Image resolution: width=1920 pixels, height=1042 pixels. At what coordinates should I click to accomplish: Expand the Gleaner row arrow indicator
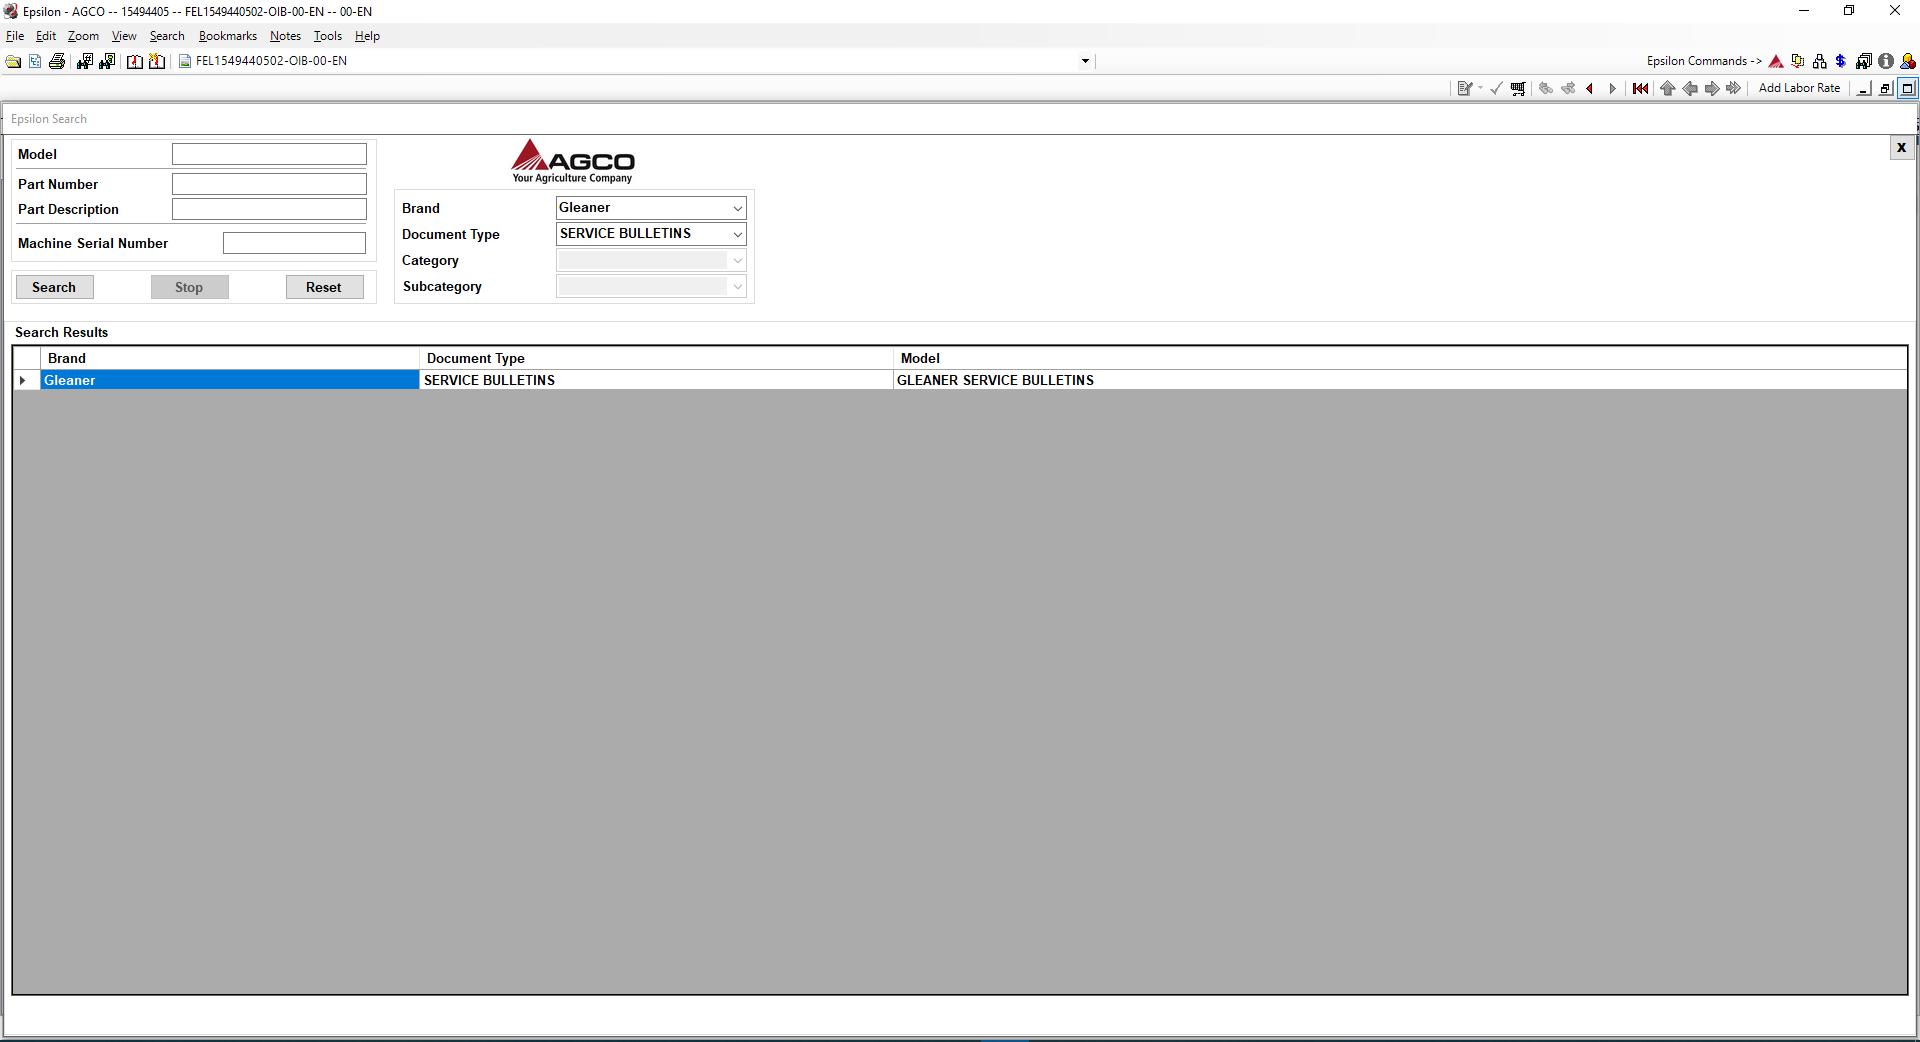tap(23, 380)
